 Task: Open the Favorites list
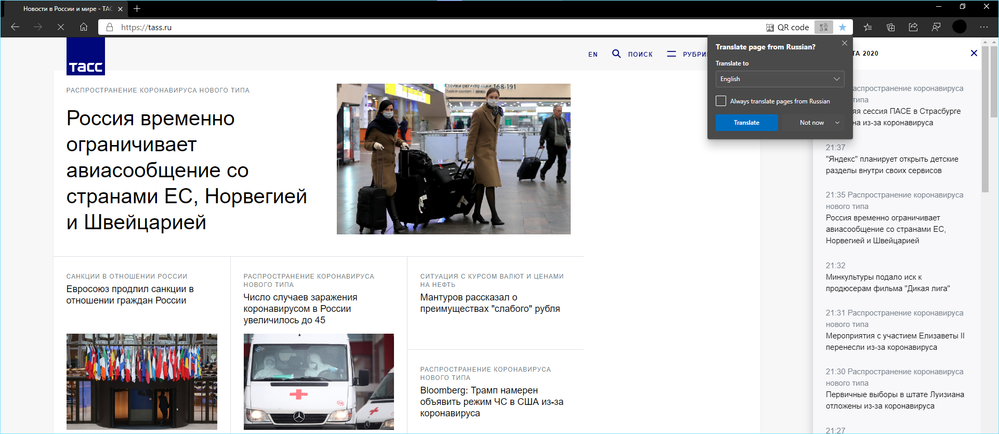868,27
